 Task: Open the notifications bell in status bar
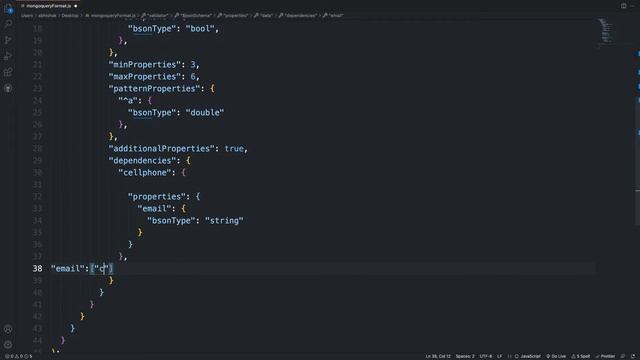tap(633, 356)
